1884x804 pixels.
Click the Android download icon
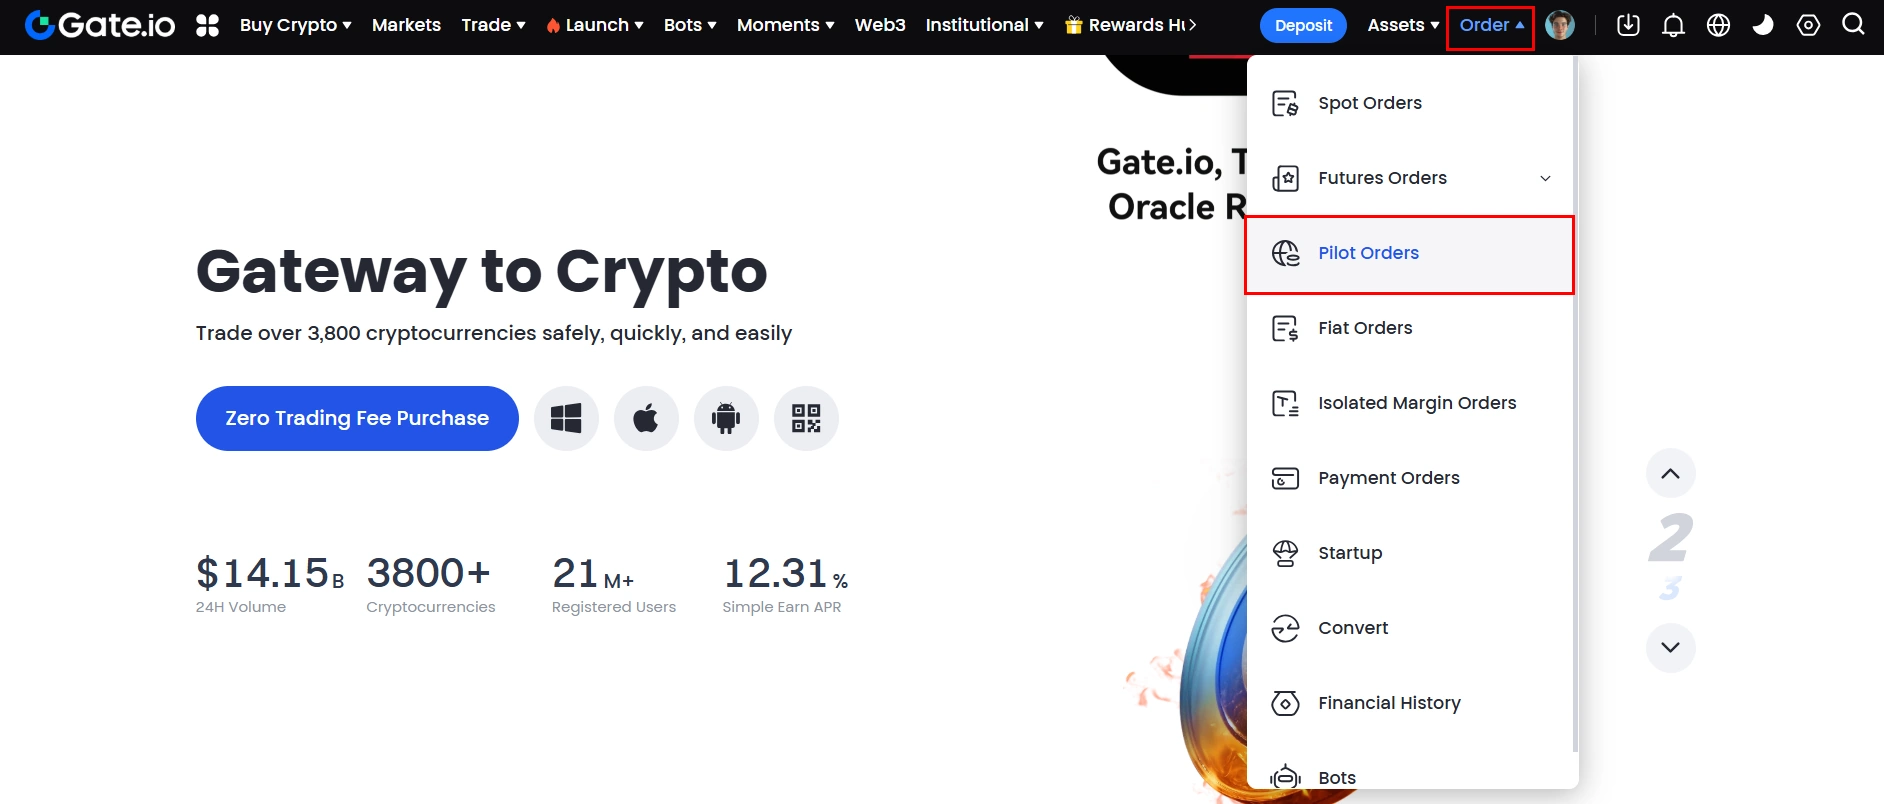(x=726, y=418)
